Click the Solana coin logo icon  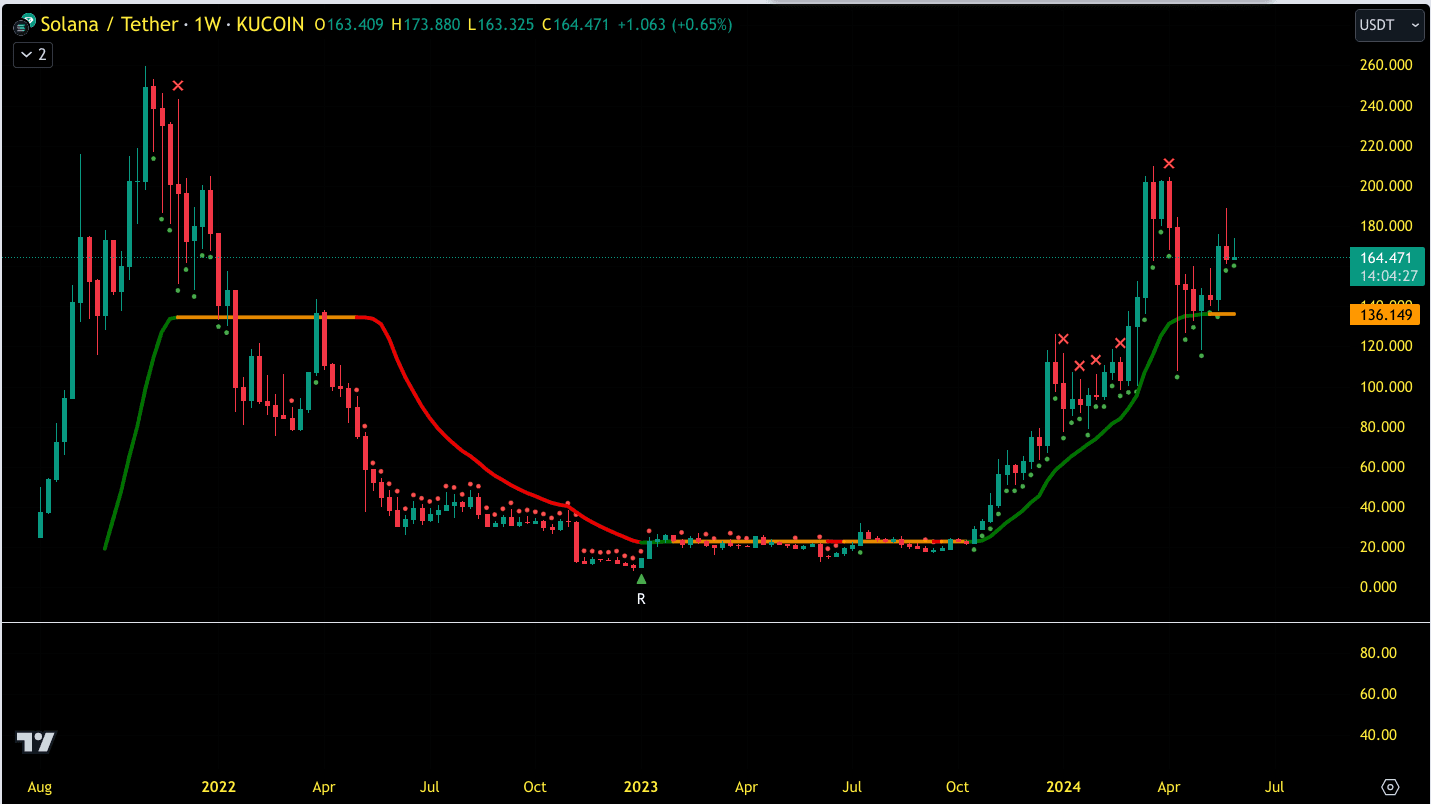click(24, 24)
